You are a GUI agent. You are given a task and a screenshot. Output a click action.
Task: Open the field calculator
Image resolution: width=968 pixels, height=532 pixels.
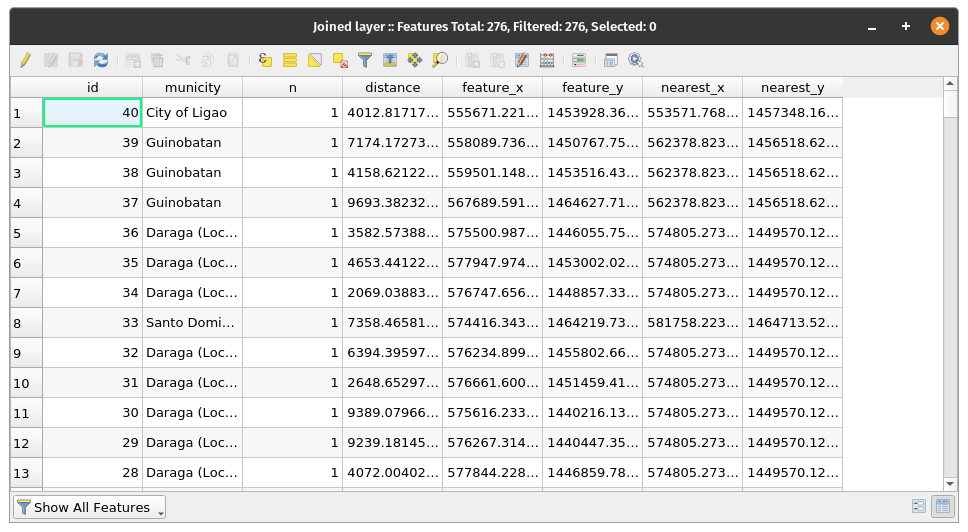pyautogui.click(x=547, y=60)
